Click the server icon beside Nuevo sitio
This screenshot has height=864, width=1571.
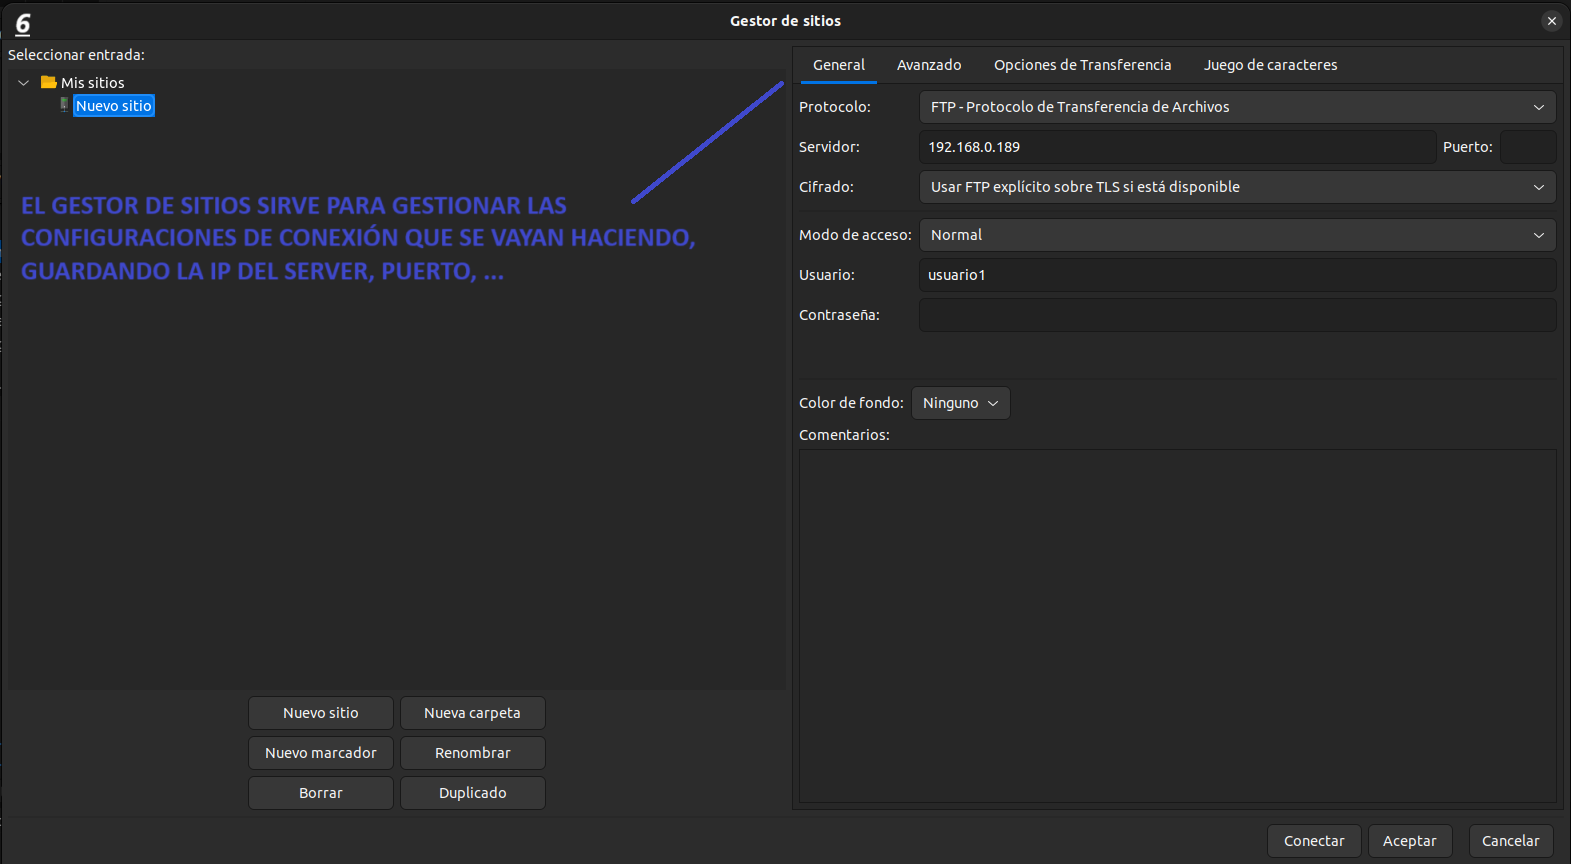(64, 105)
